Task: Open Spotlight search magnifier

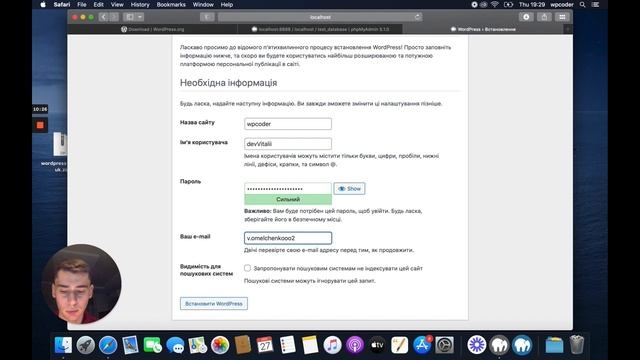Action: [583, 4]
